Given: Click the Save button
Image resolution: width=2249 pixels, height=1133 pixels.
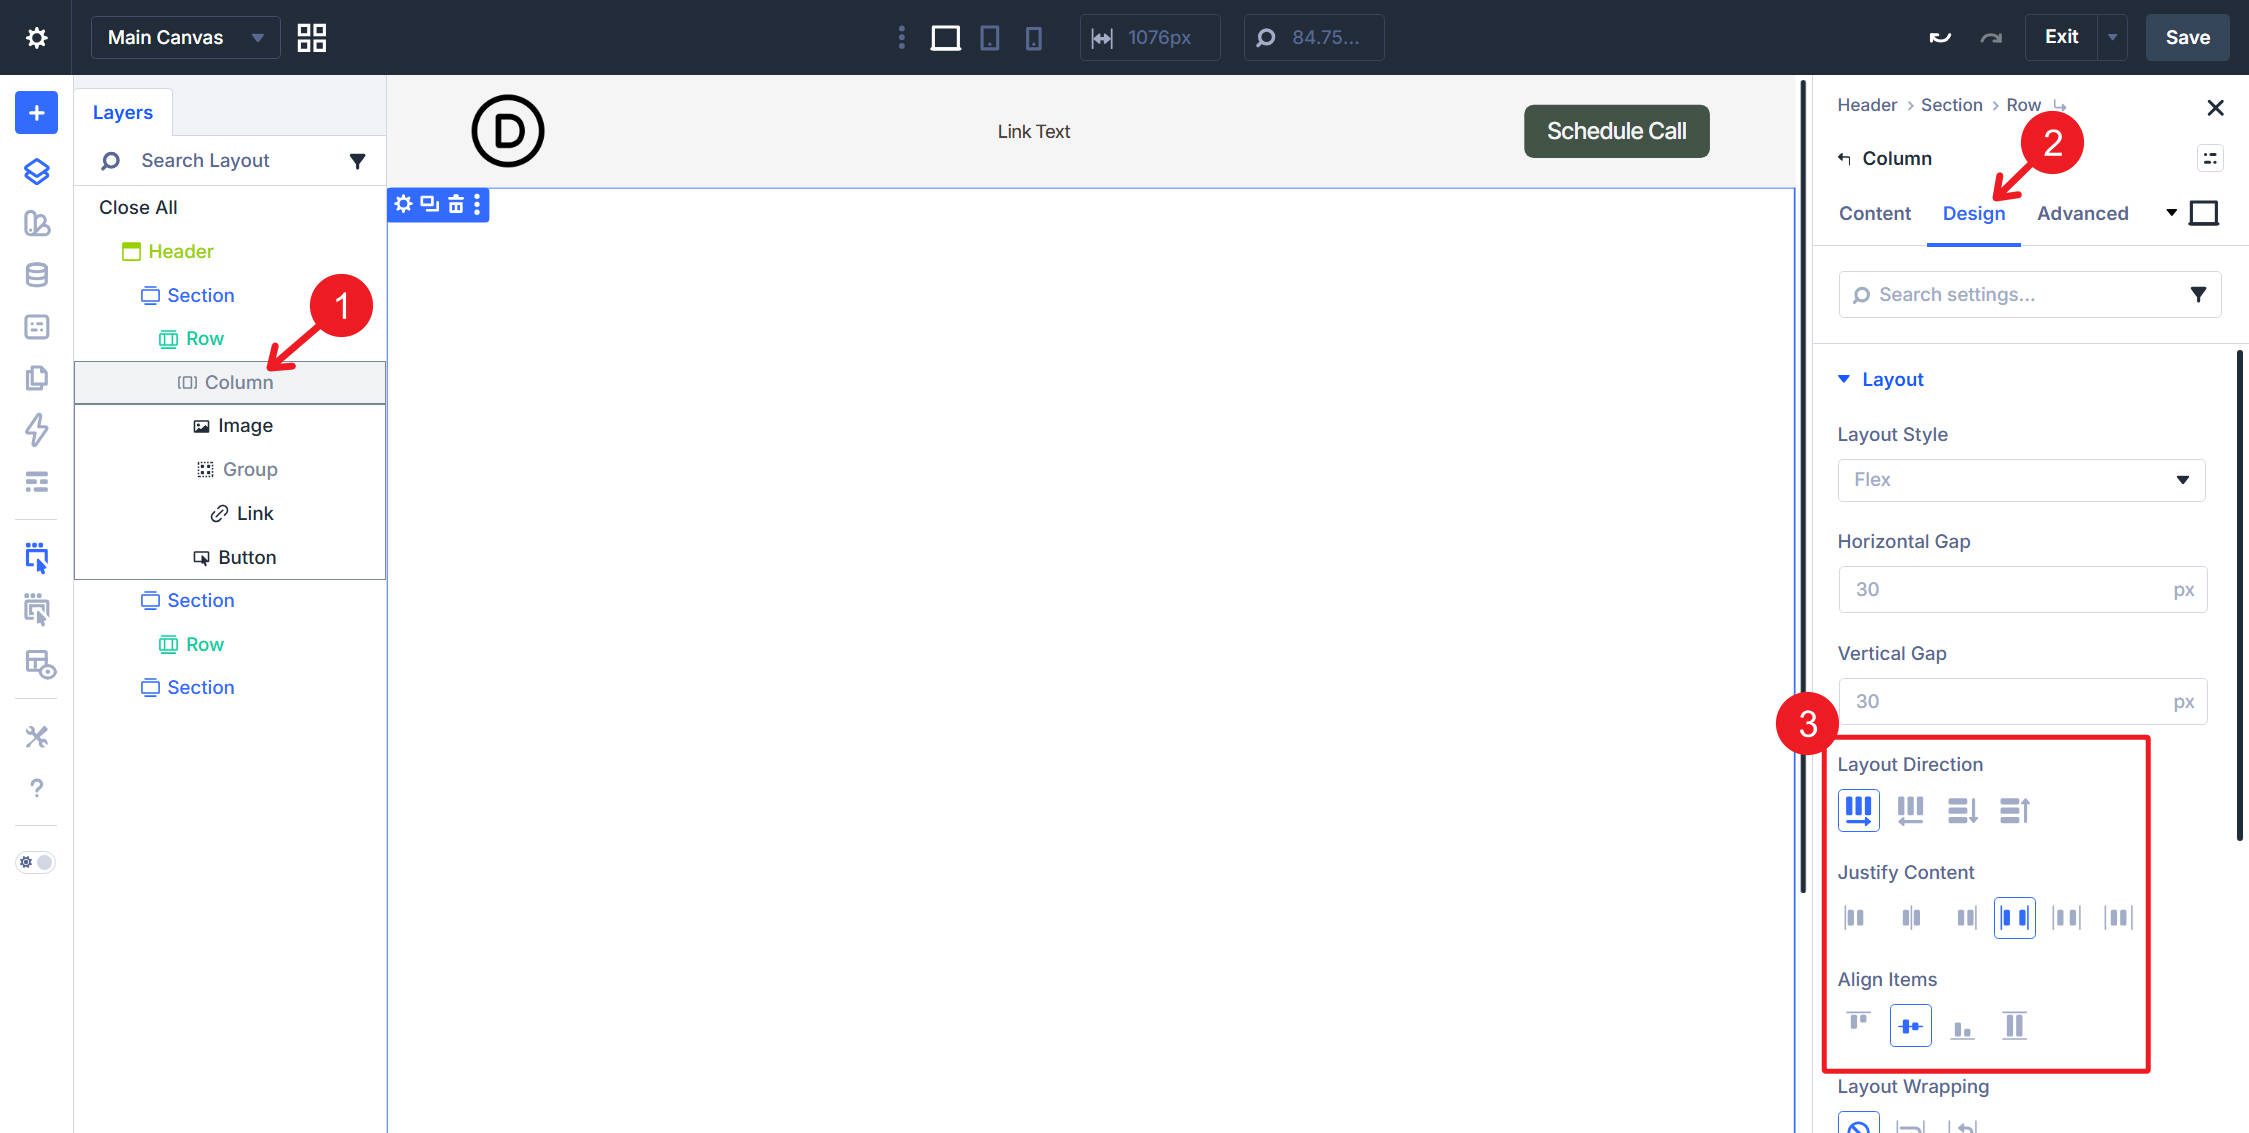Looking at the screenshot, I should point(2187,37).
